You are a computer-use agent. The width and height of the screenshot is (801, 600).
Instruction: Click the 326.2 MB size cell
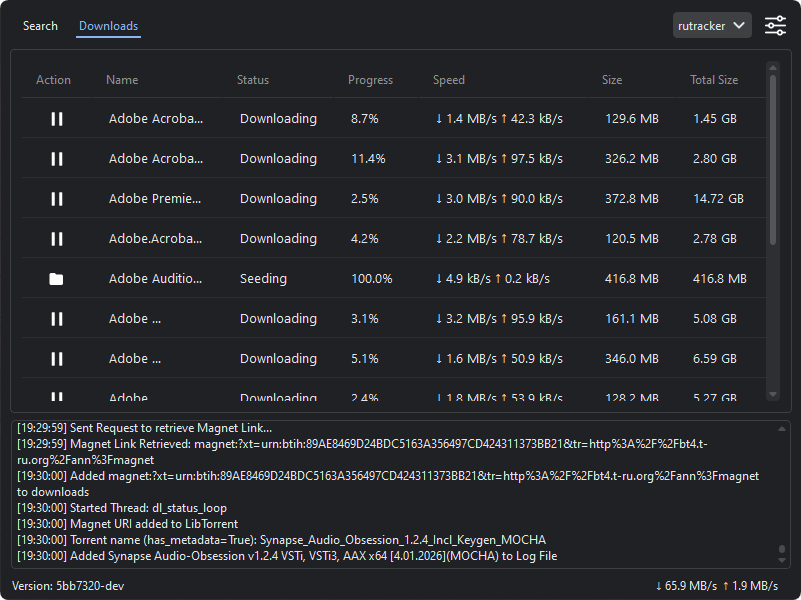tap(631, 159)
